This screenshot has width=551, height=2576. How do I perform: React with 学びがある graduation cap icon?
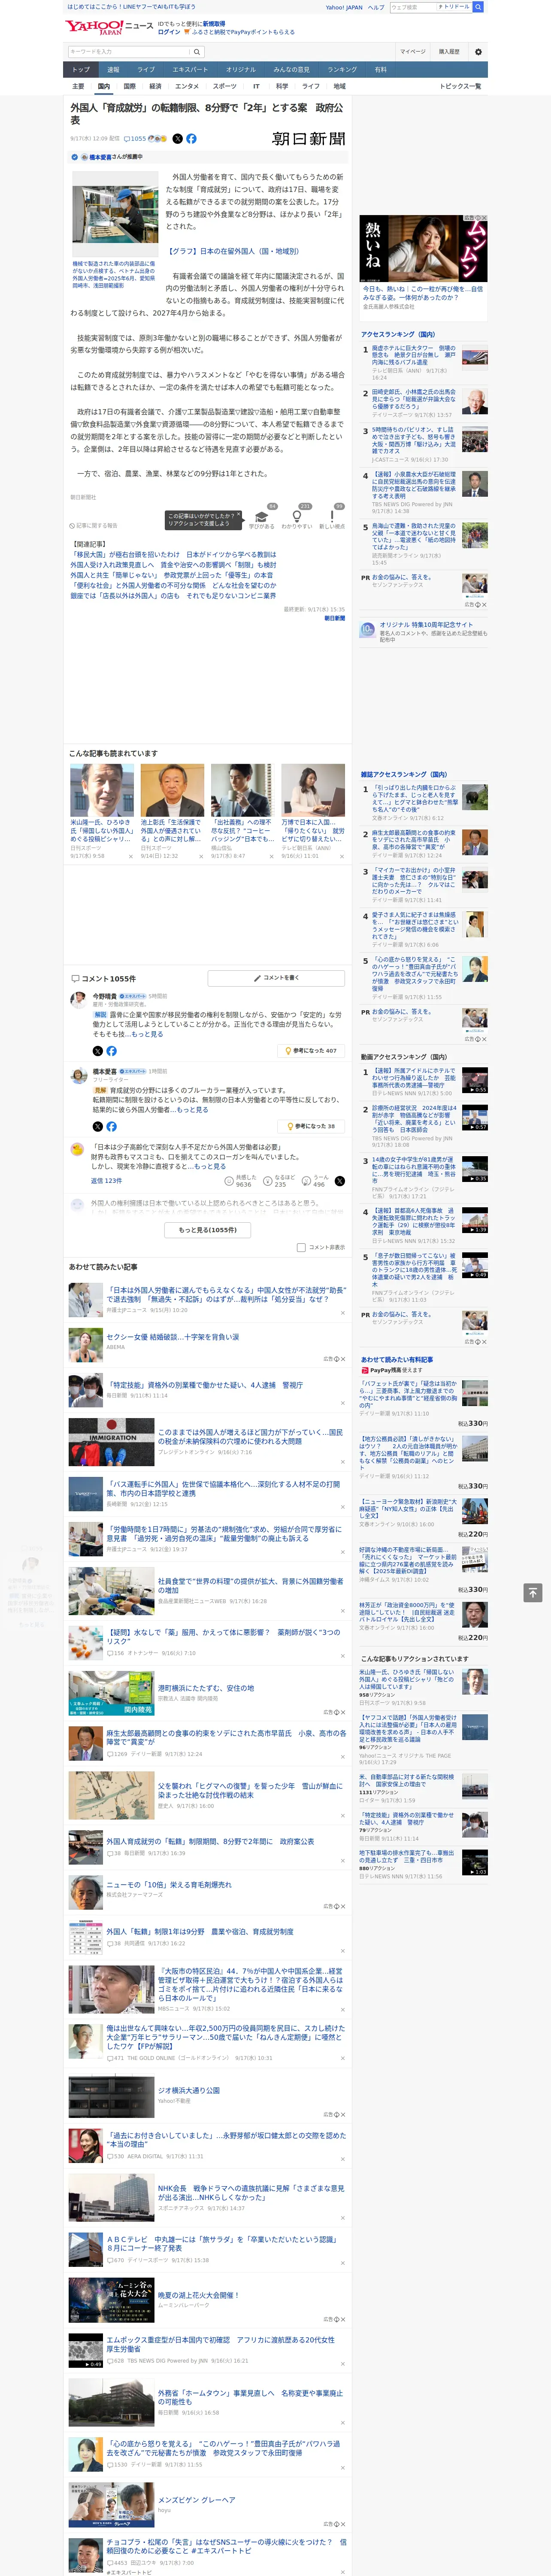point(262,516)
